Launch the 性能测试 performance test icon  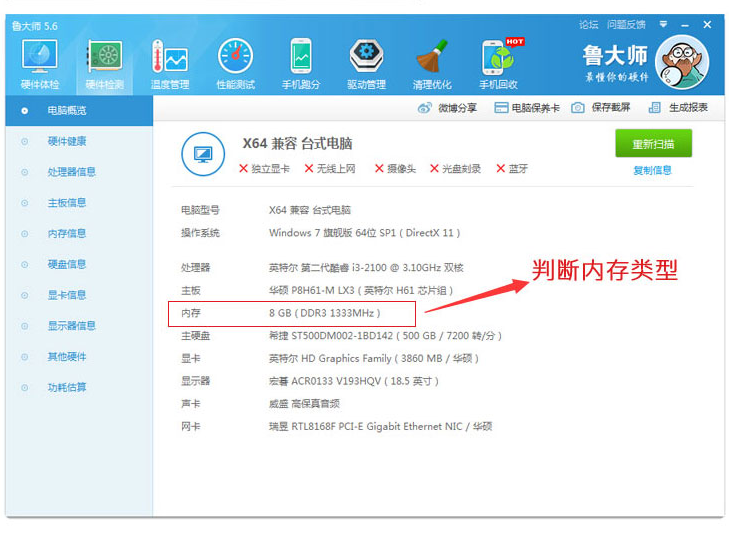235,57
